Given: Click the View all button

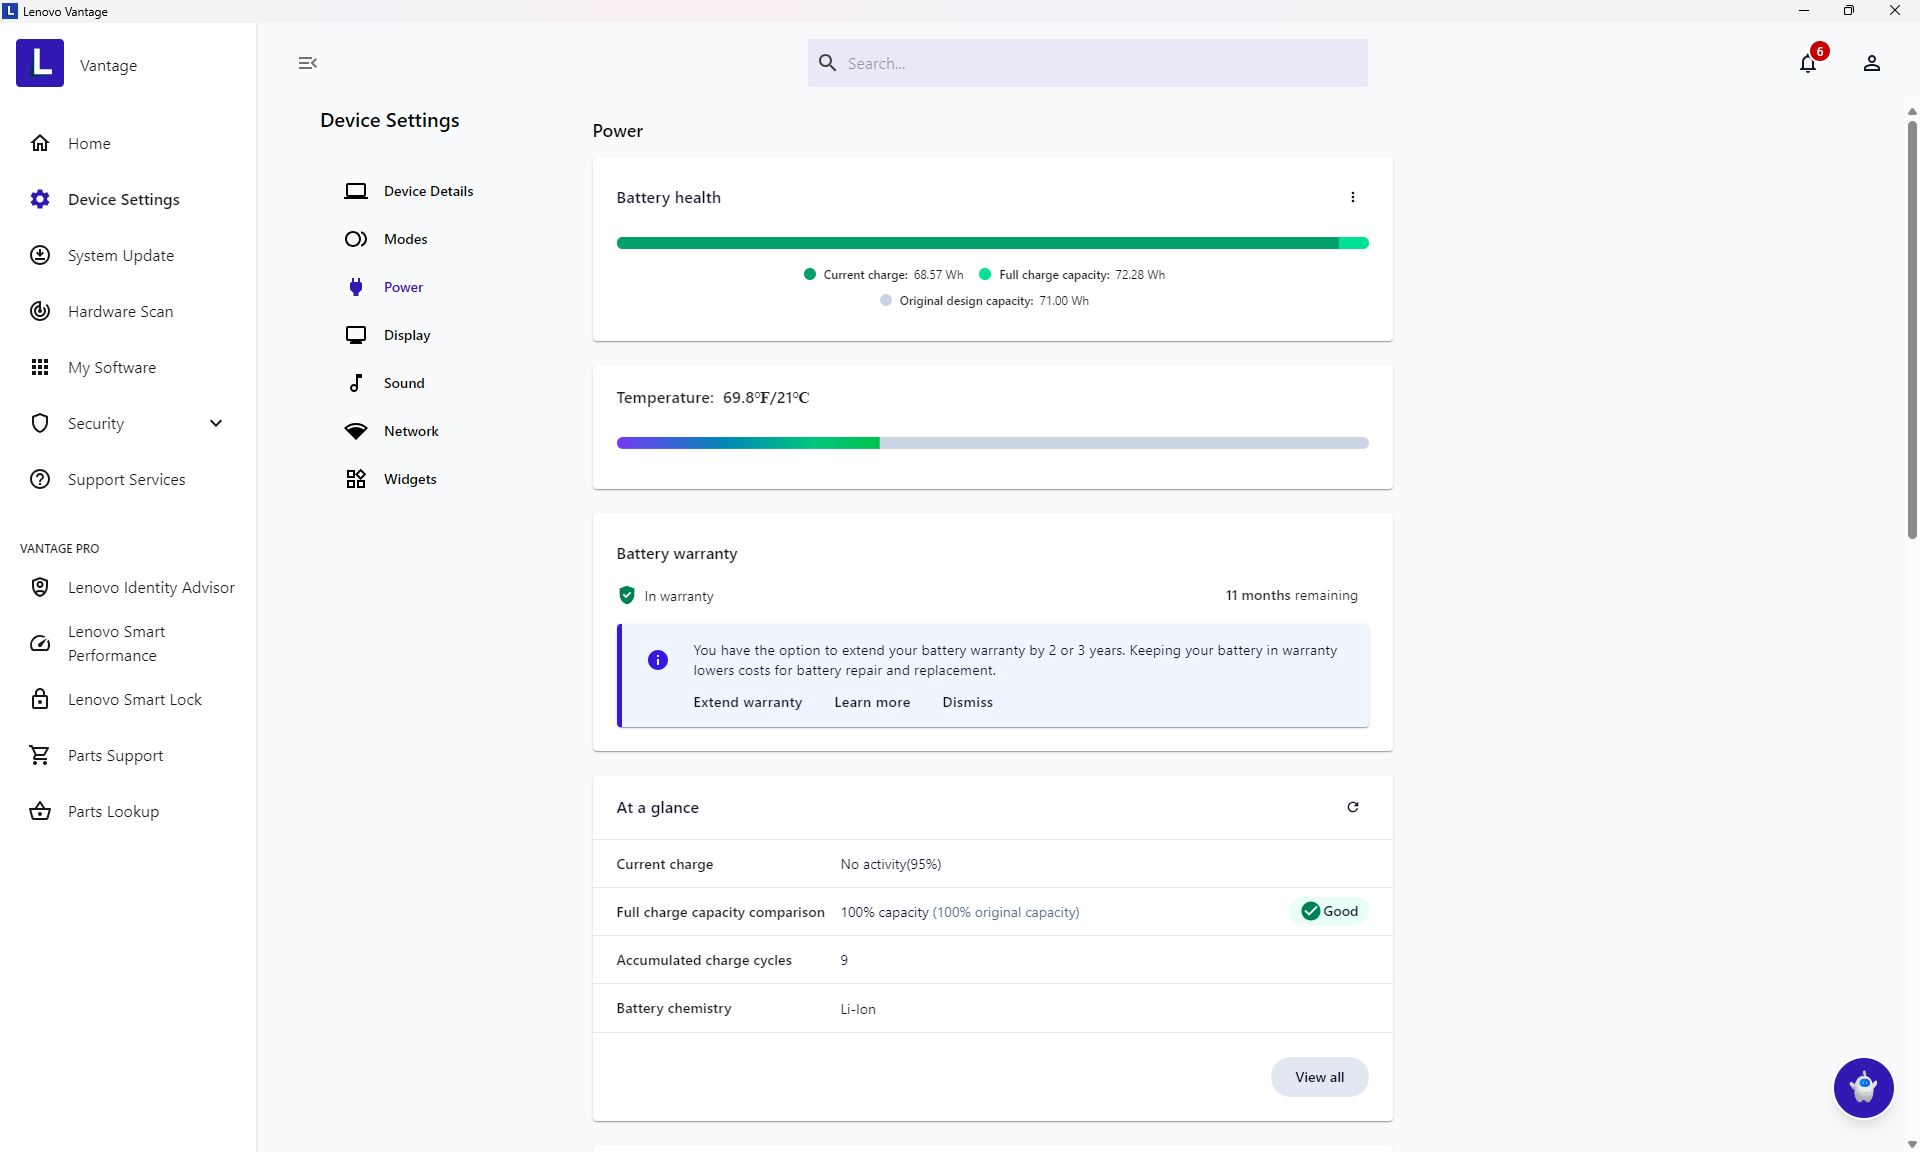Looking at the screenshot, I should (1320, 1077).
